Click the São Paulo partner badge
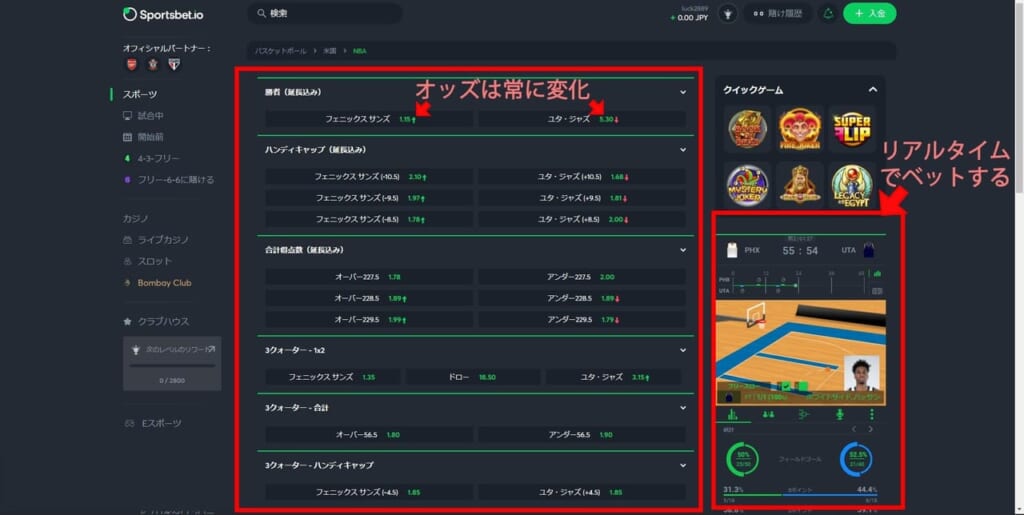The height and width of the screenshot is (515, 1024). coord(174,64)
